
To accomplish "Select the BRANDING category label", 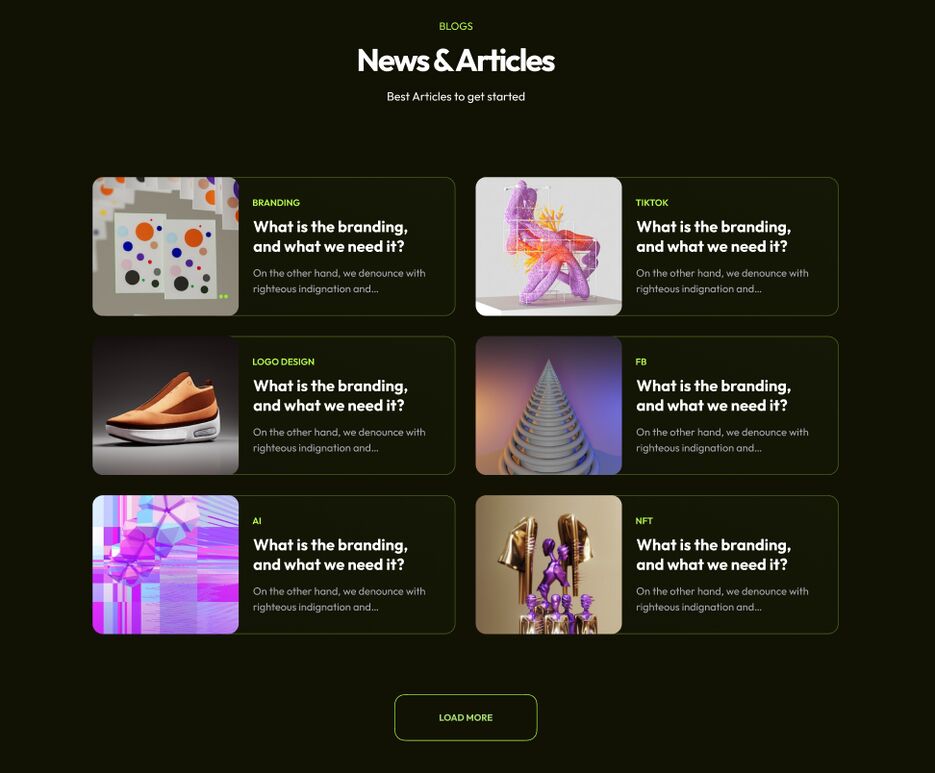I will pyautogui.click(x=276, y=203).
